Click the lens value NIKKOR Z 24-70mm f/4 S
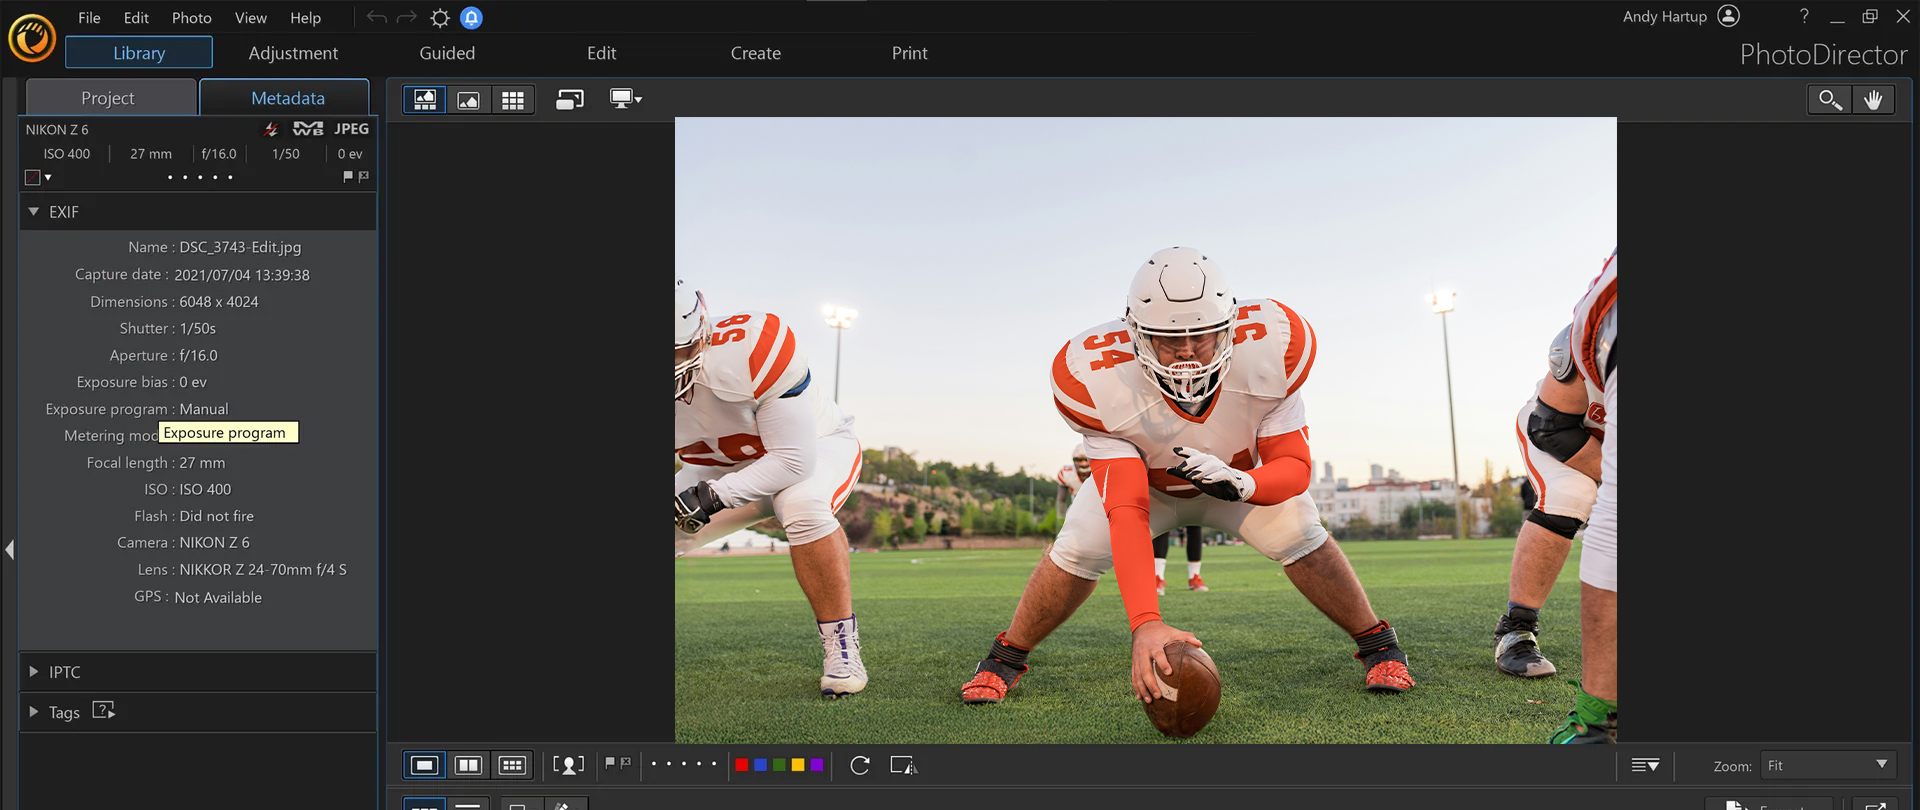 pyautogui.click(x=263, y=570)
